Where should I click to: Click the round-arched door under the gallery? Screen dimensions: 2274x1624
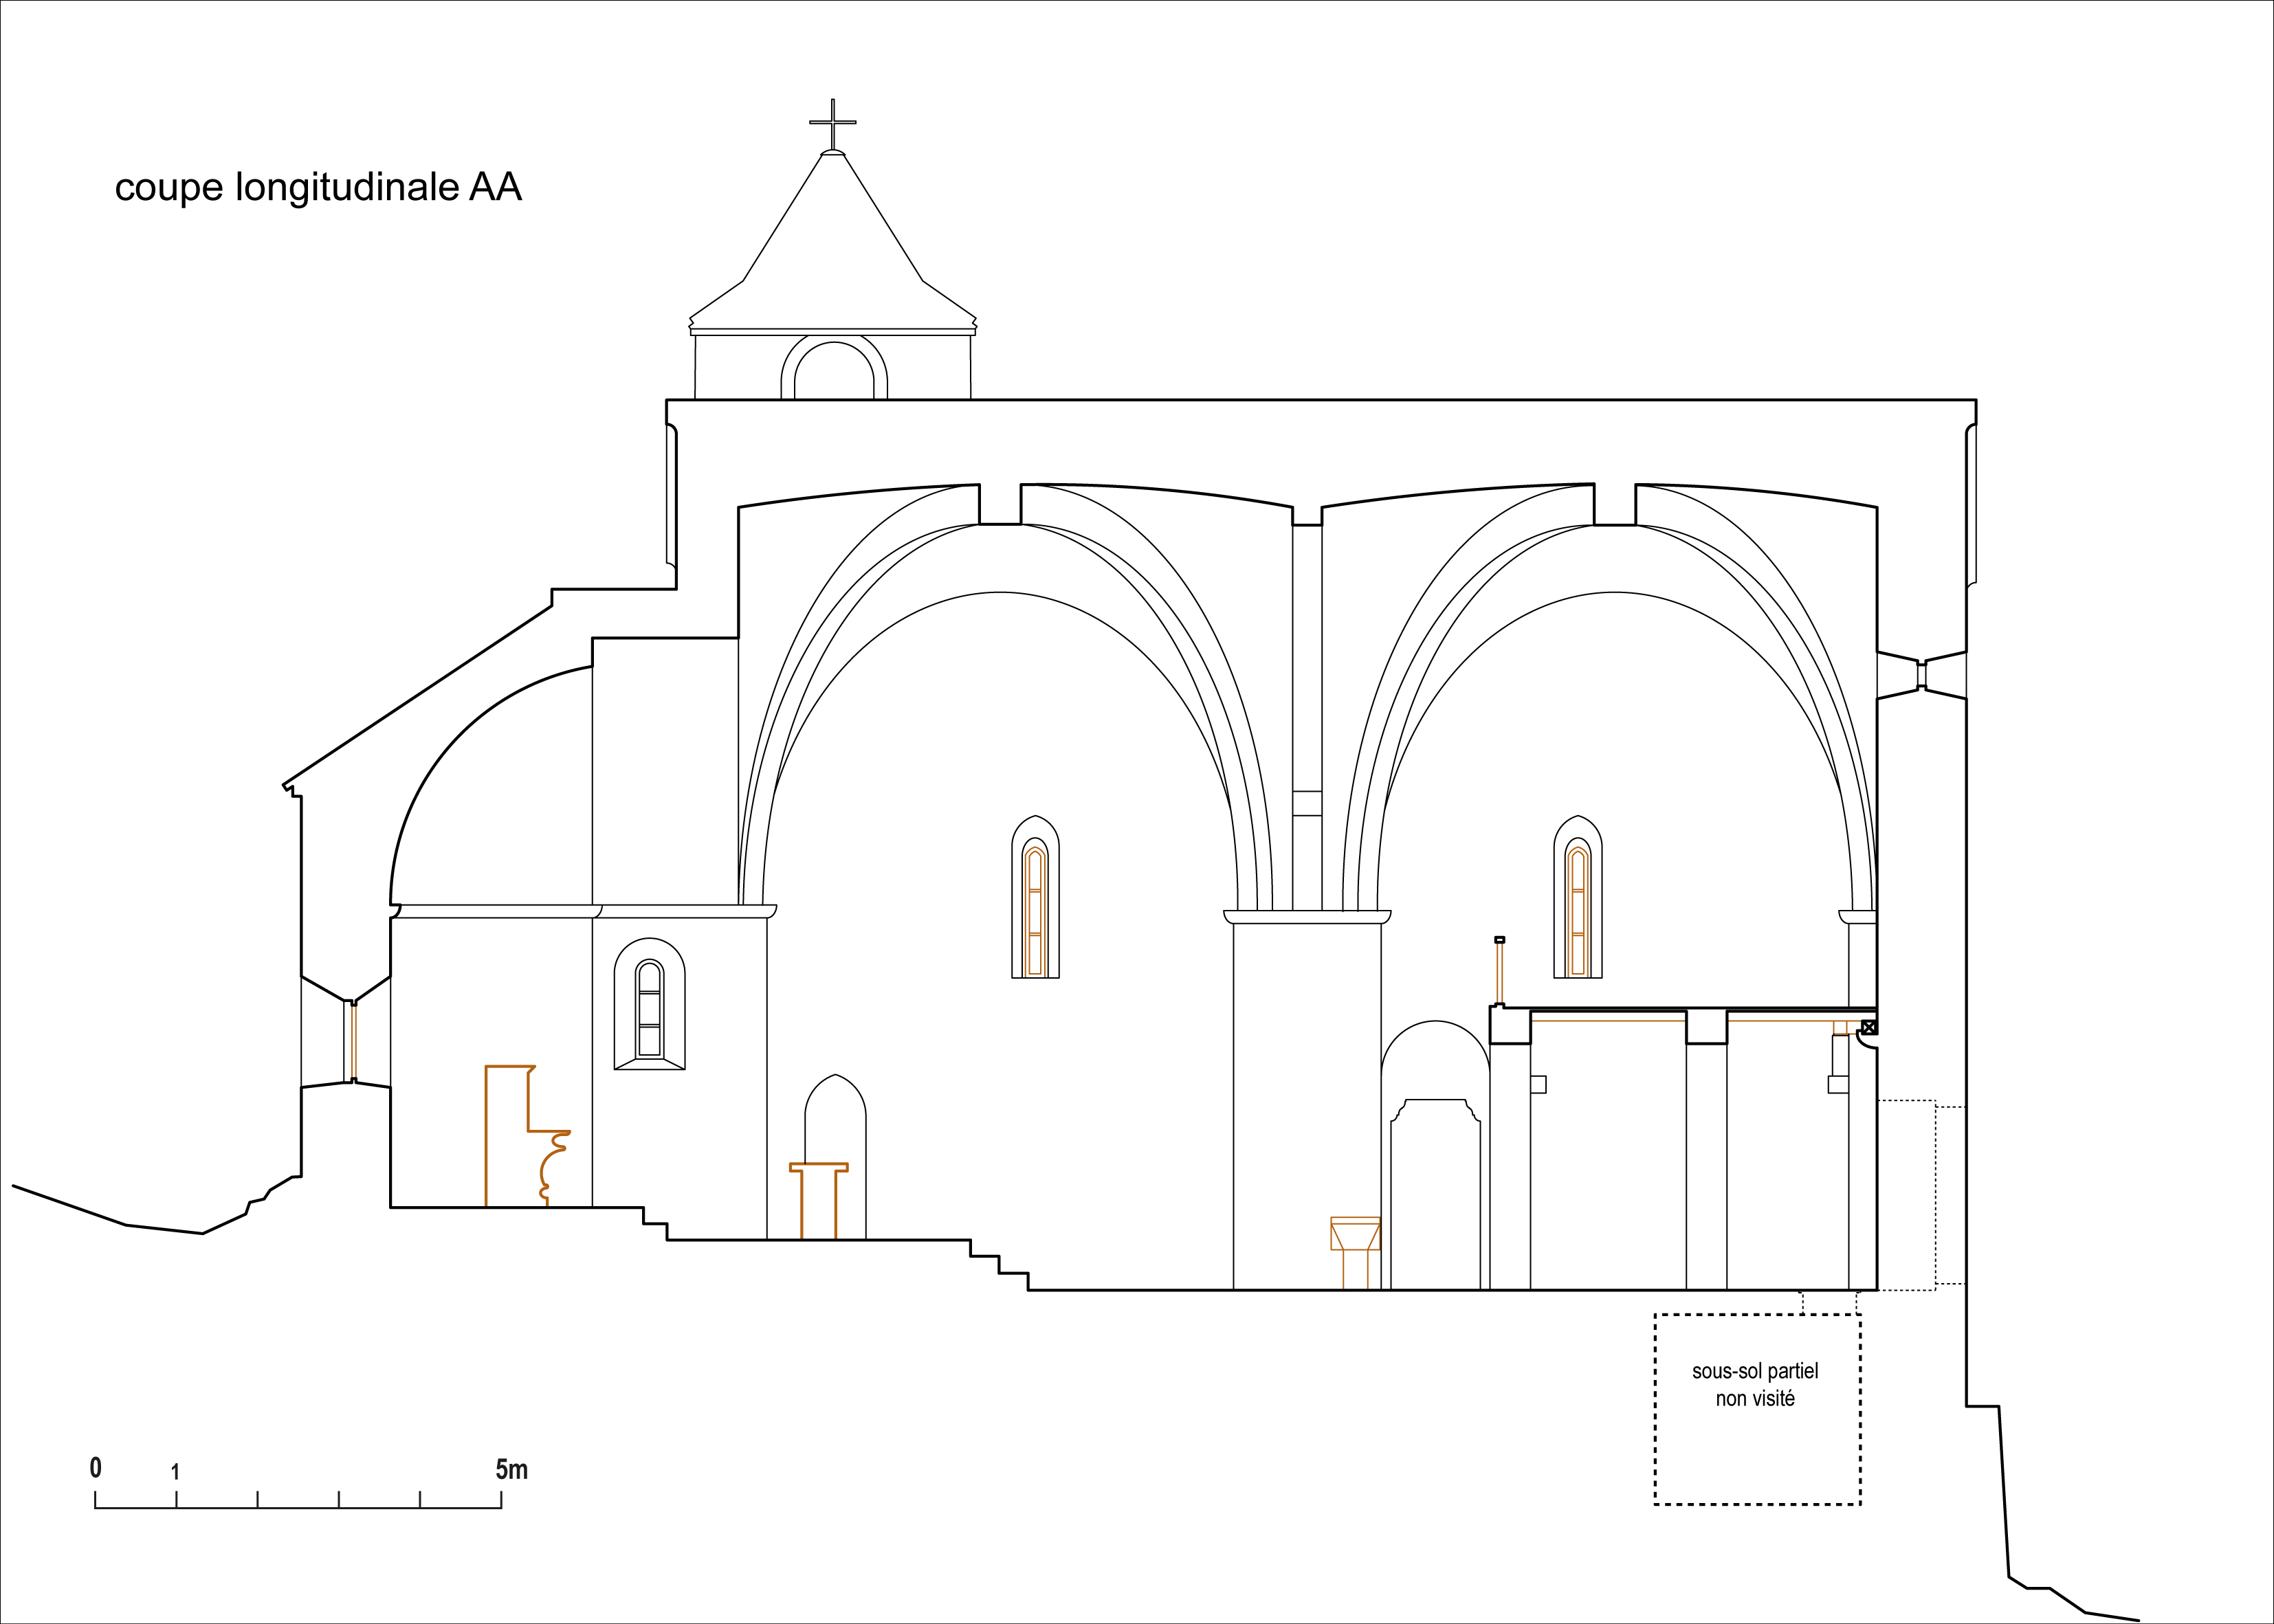[x=1435, y=1155]
